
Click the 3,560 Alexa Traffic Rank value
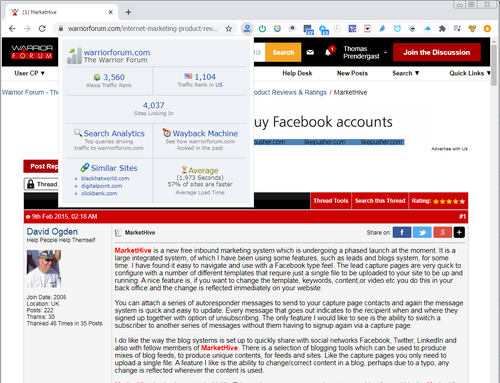114,77
